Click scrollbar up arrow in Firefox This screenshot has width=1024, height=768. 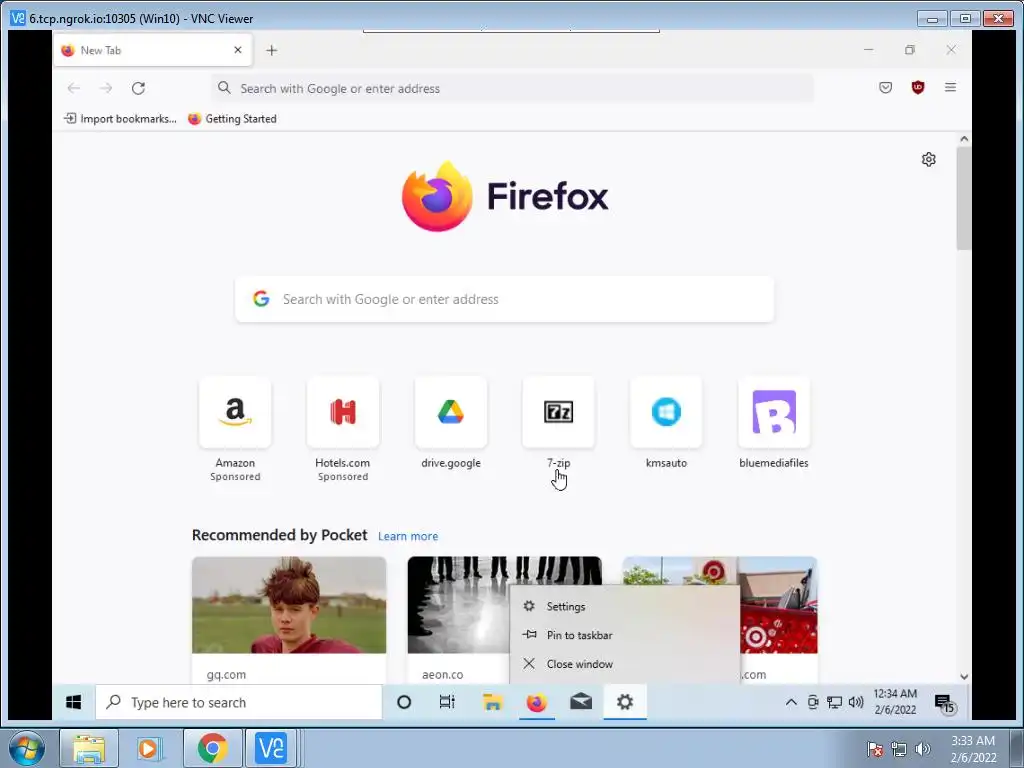(x=964, y=139)
